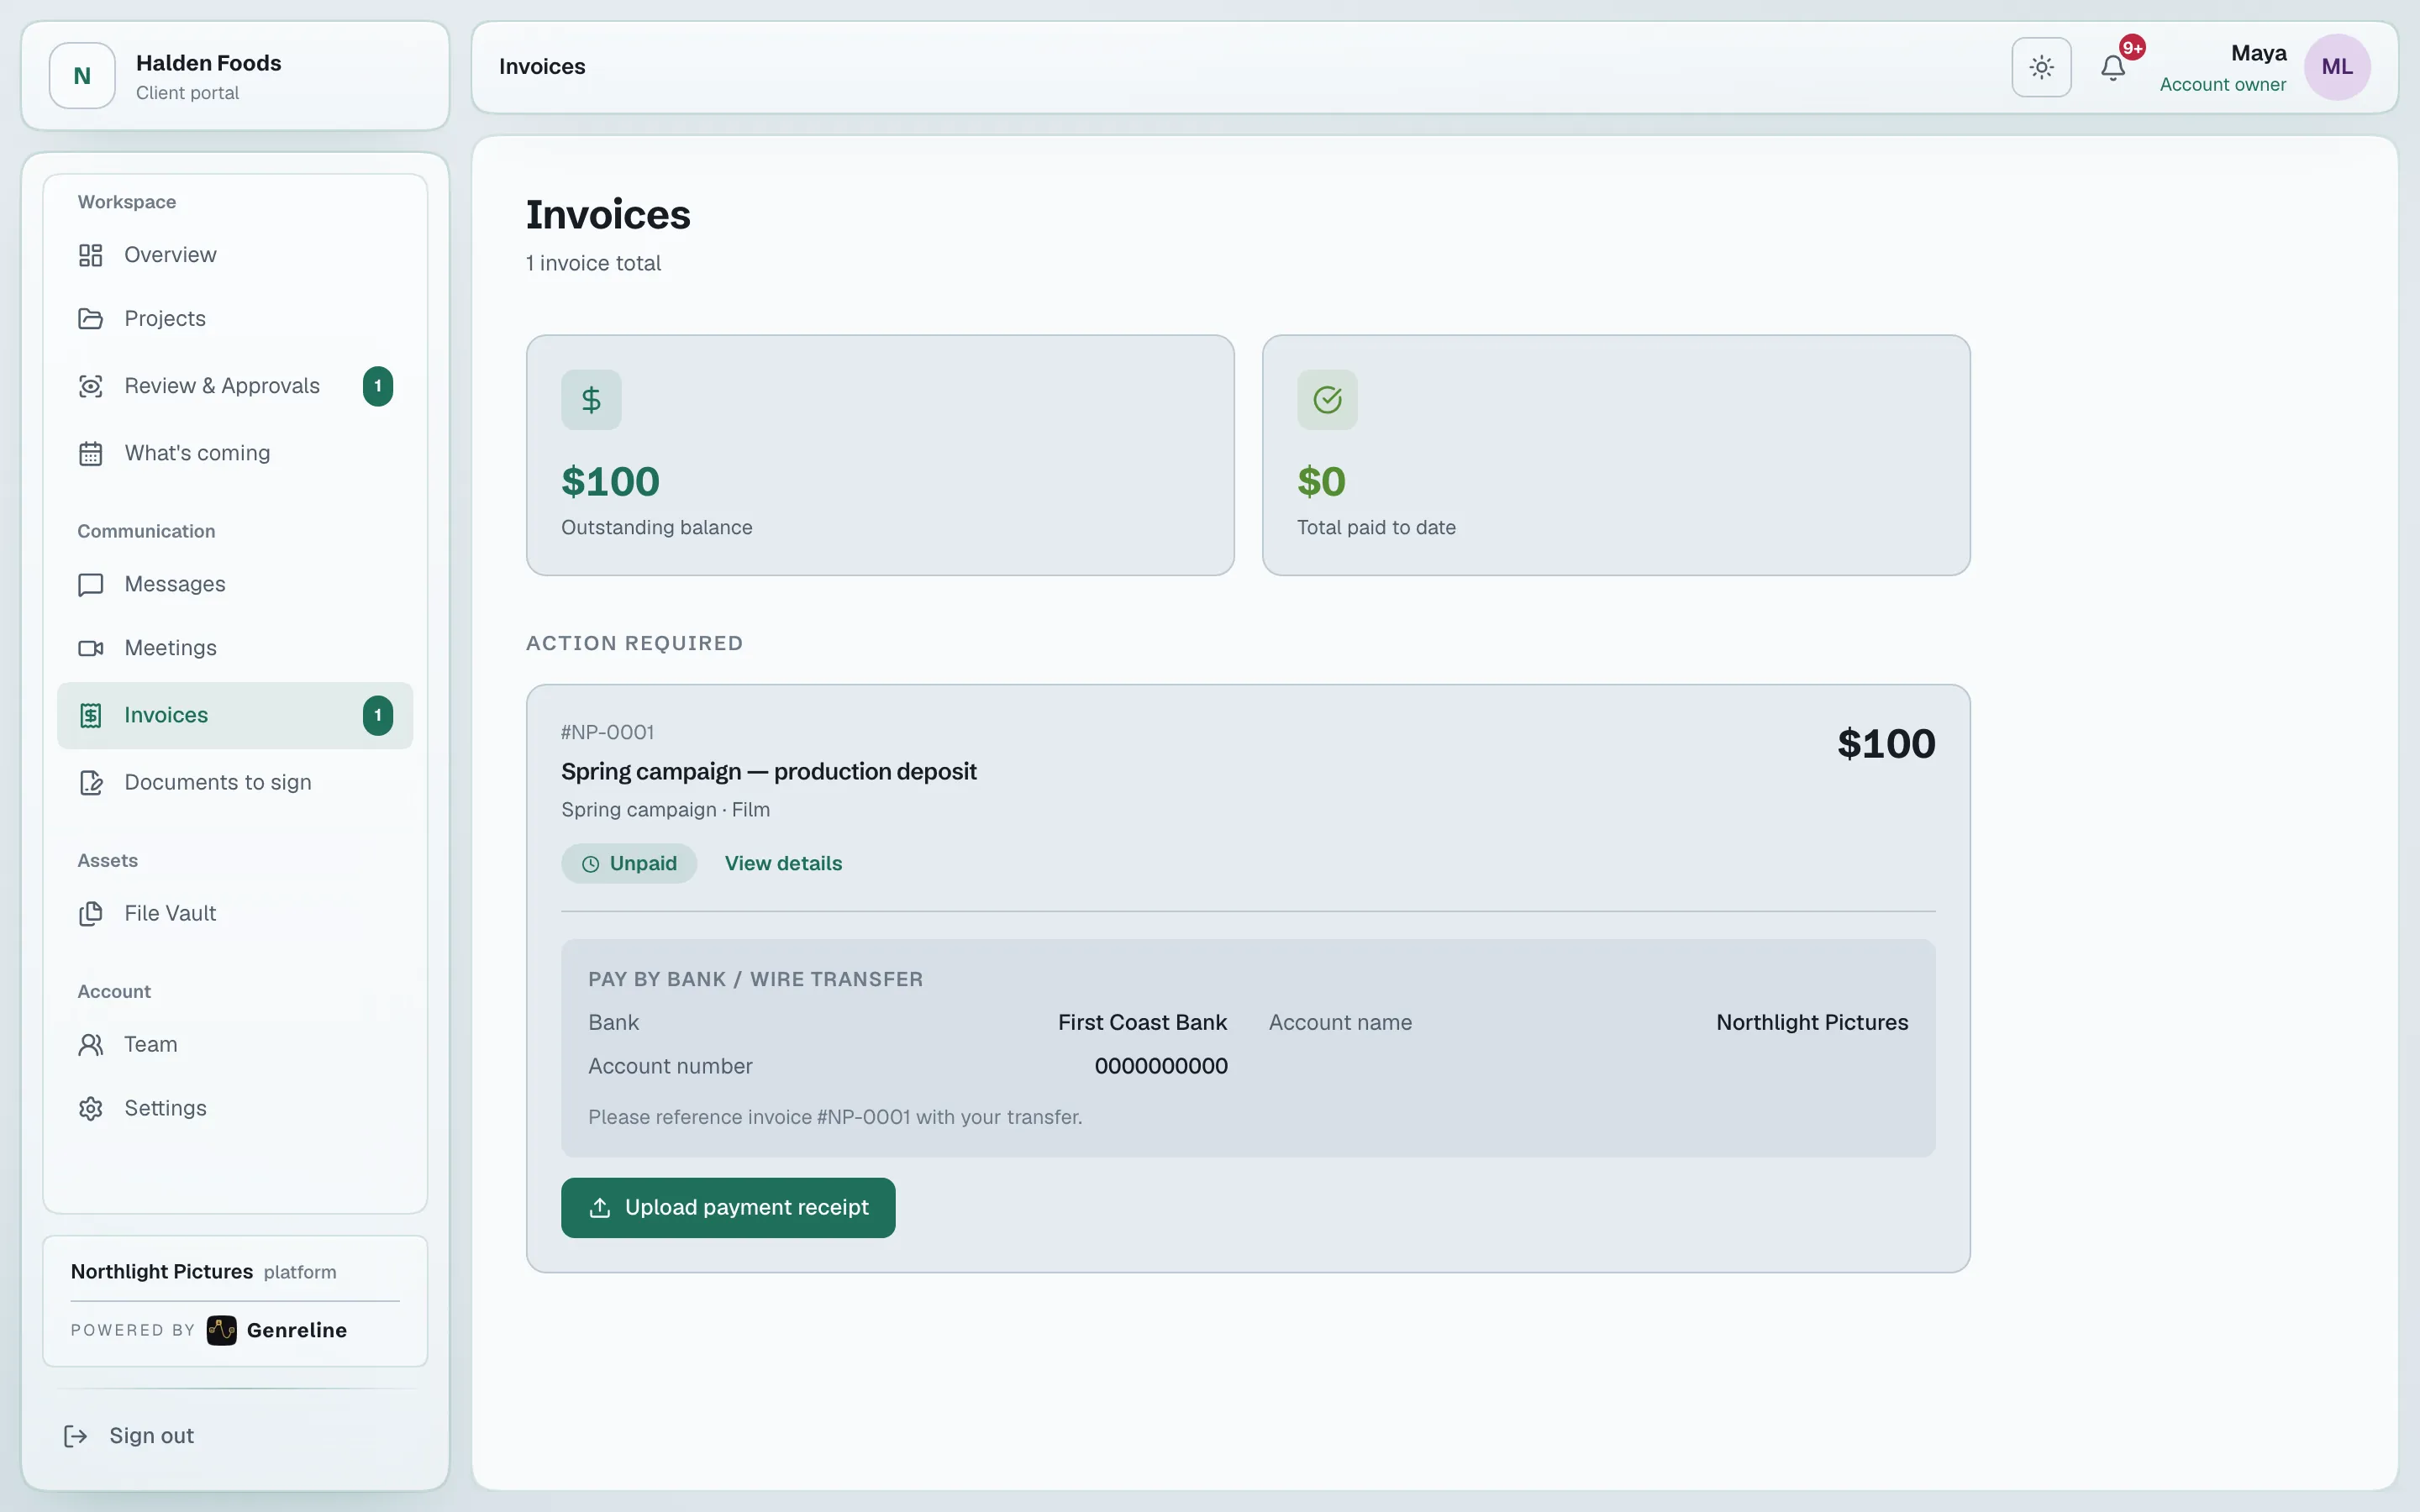Click the Review & Approvals count badge
2420x1512 pixels.
tap(378, 386)
